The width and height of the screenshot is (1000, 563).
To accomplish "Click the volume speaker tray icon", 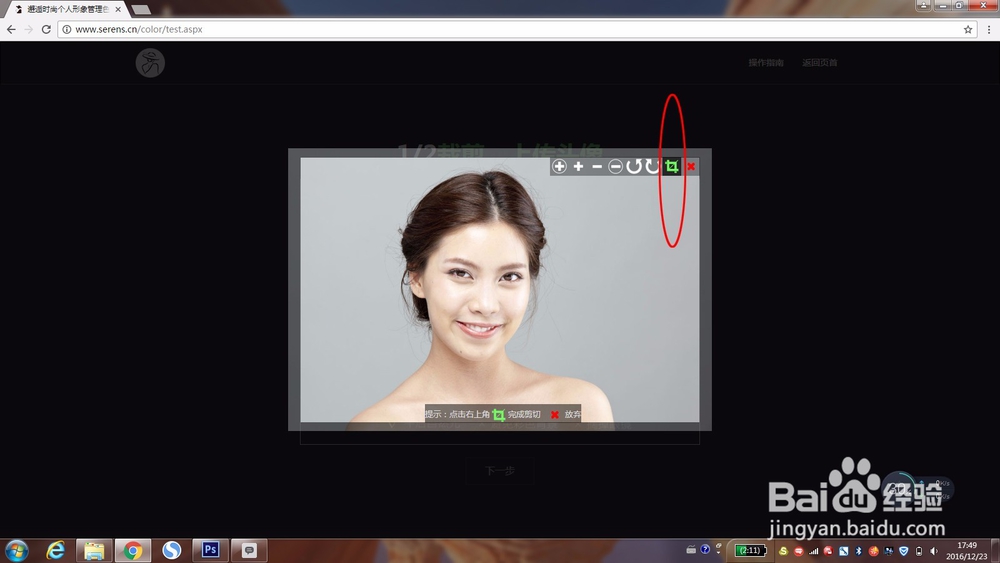I will [934, 551].
